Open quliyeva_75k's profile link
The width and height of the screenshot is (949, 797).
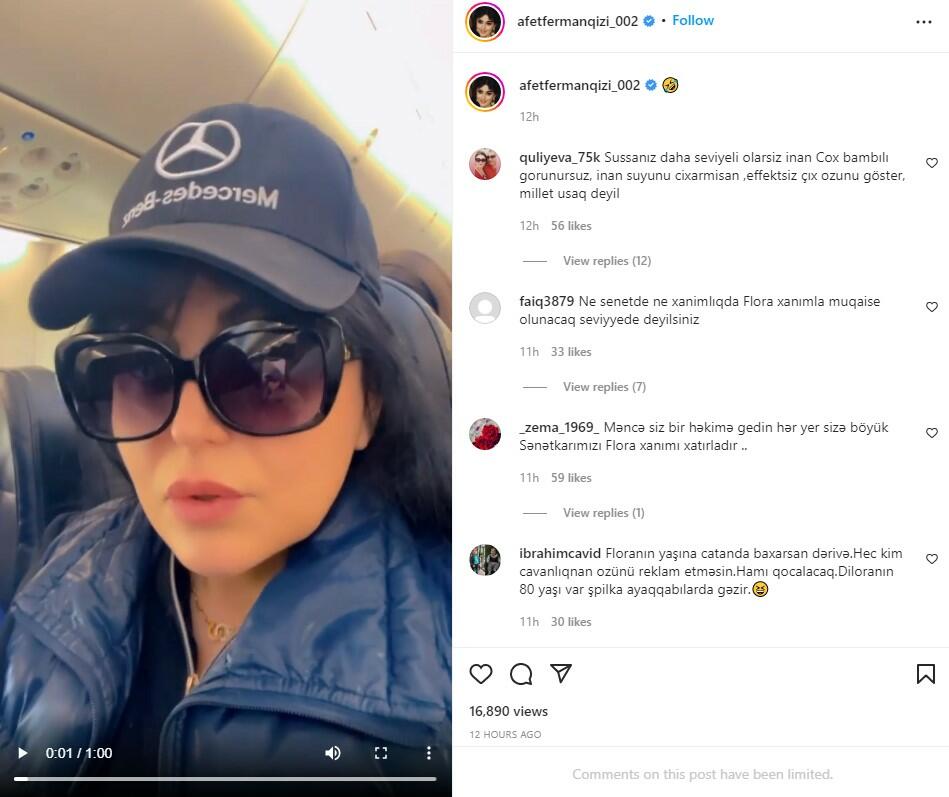coord(559,157)
